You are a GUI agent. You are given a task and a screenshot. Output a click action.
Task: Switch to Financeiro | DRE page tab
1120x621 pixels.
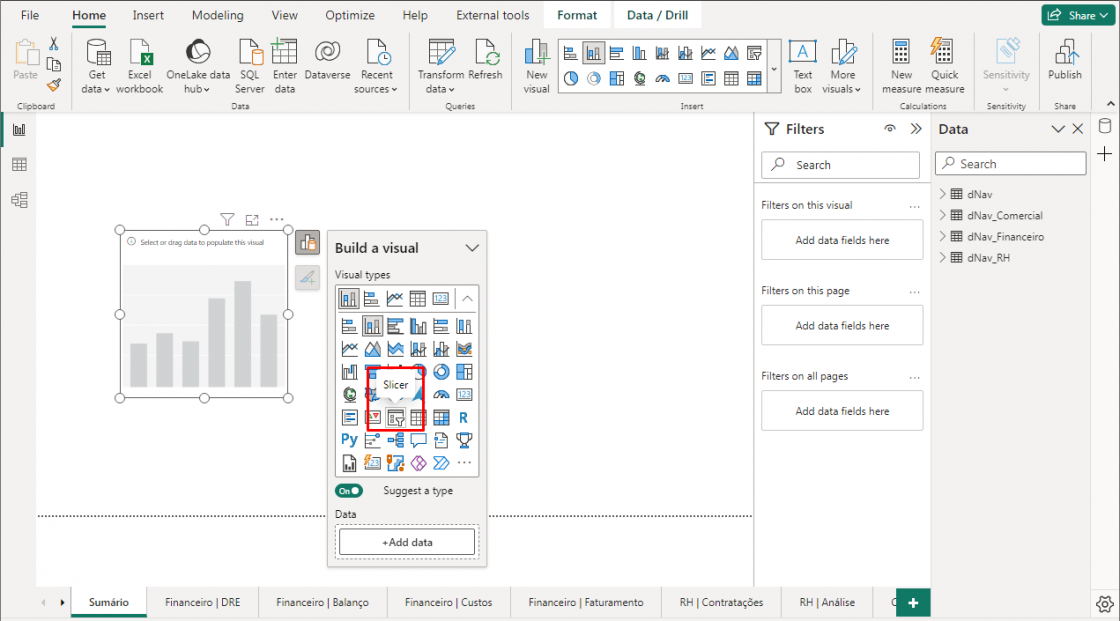click(202, 602)
